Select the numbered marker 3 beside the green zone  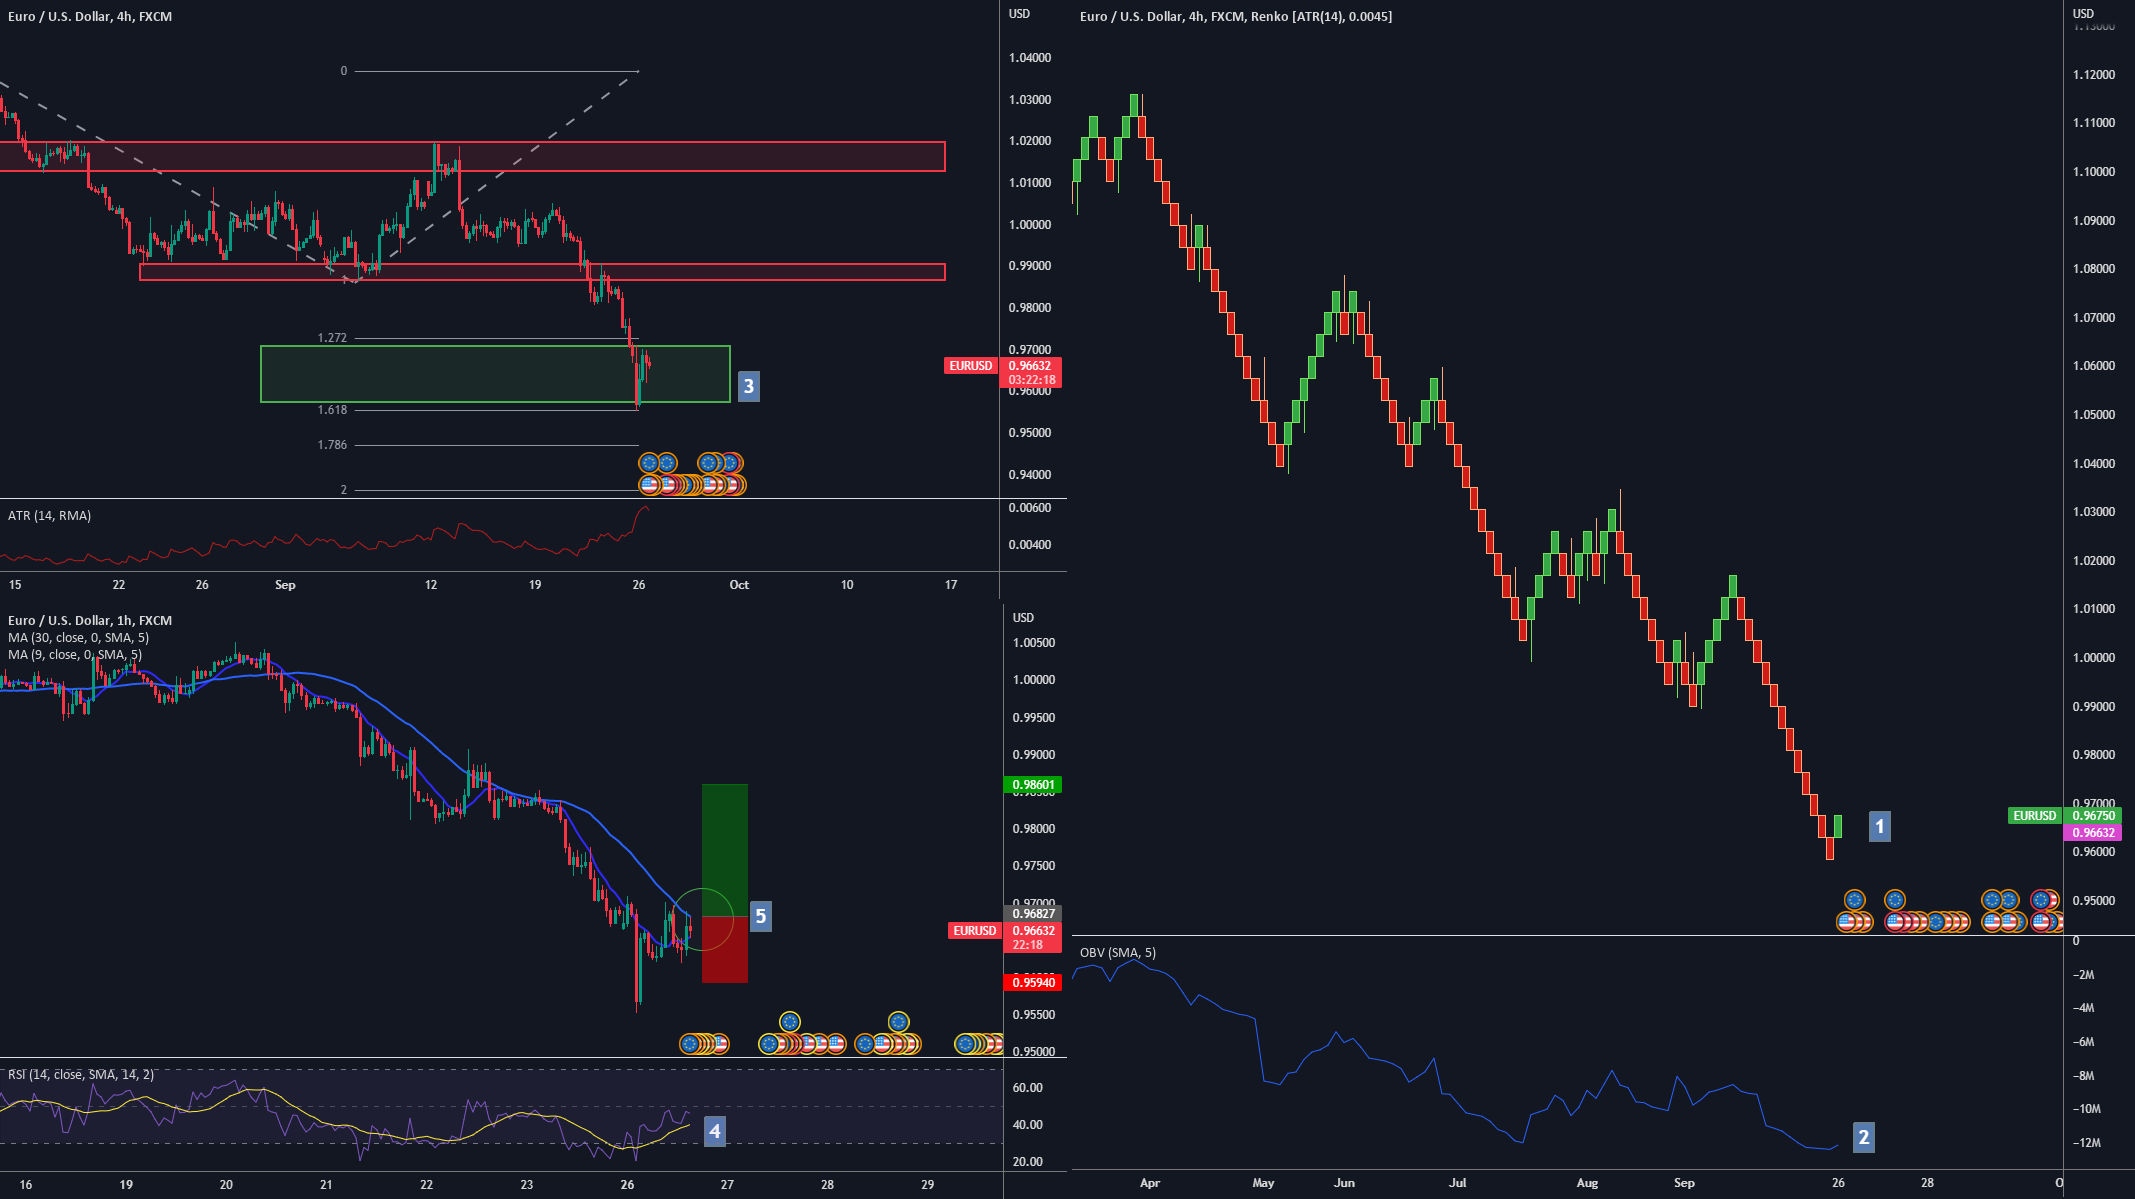coord(749,387)
